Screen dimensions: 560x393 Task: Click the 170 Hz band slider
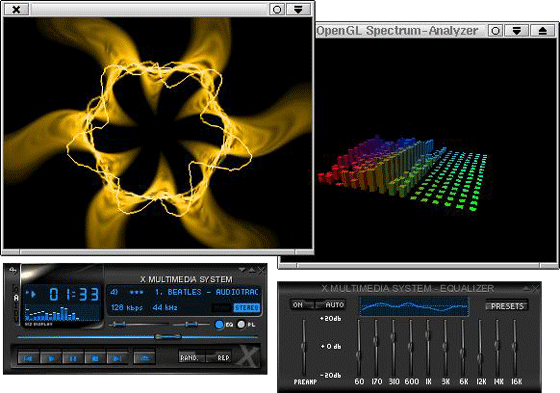pyautogui.click(x=376, y=347)
